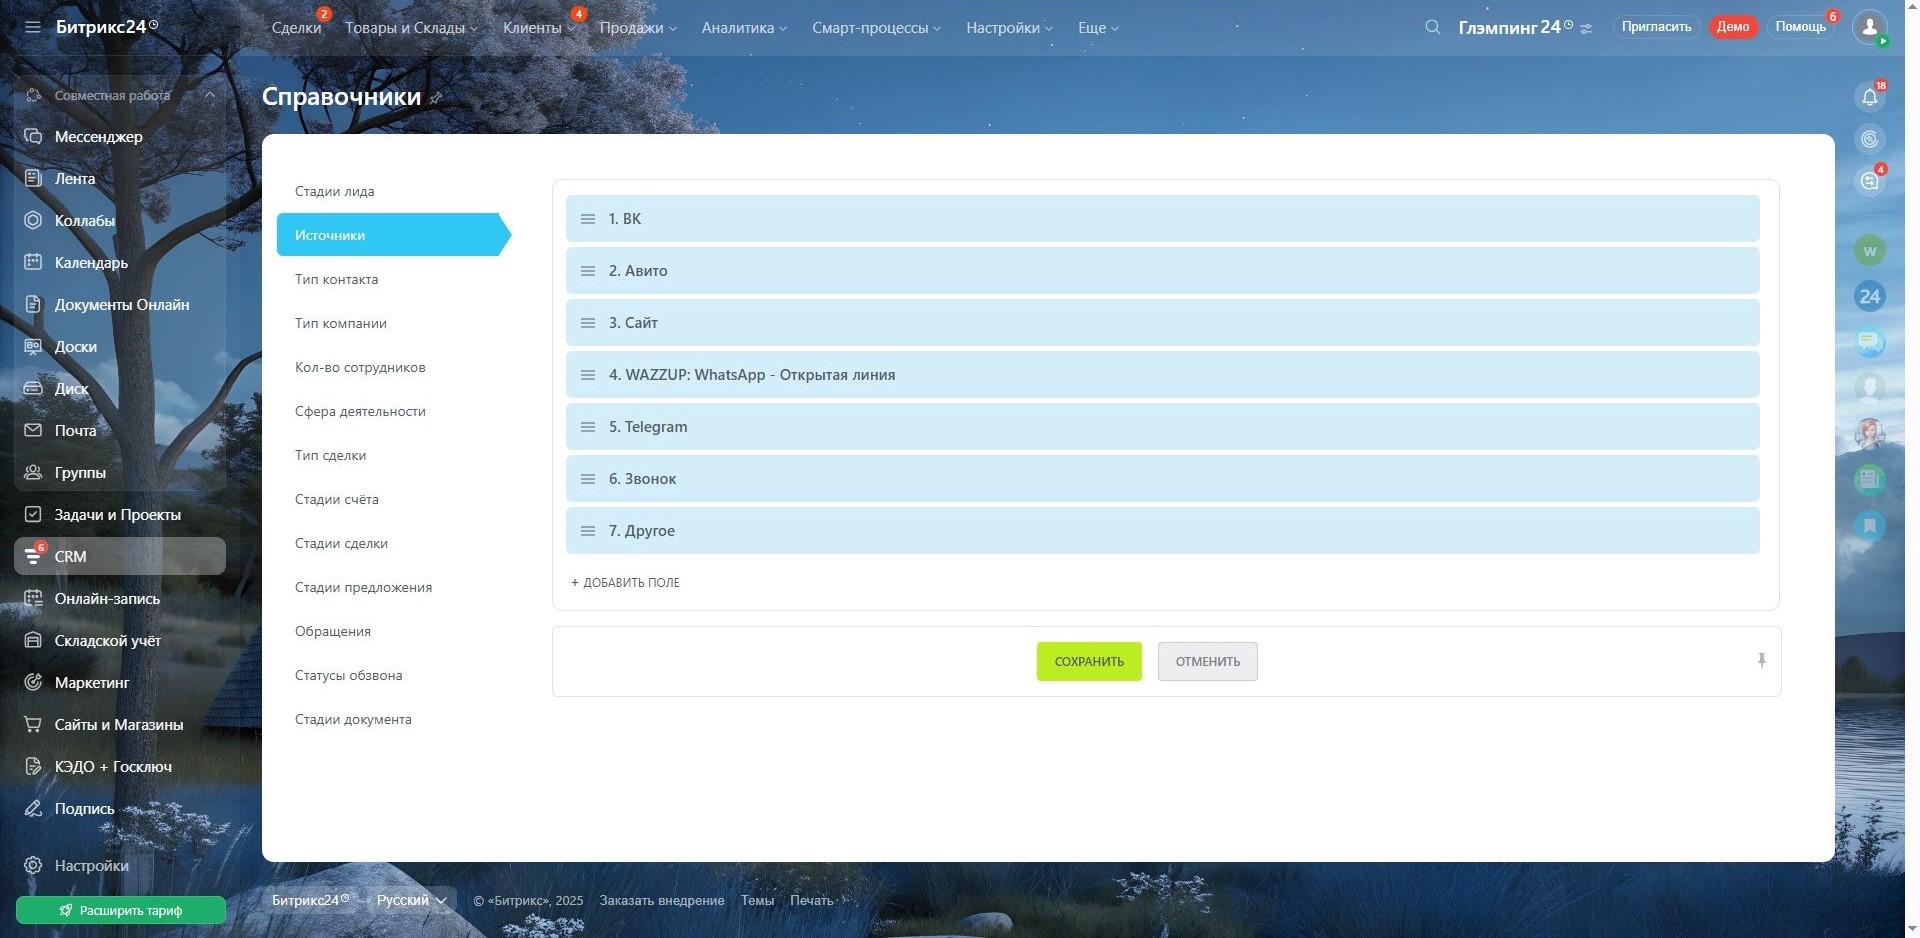Grab the drag handle of 3. Сайт row
The image size is (1920, 938).
(588, 323)
